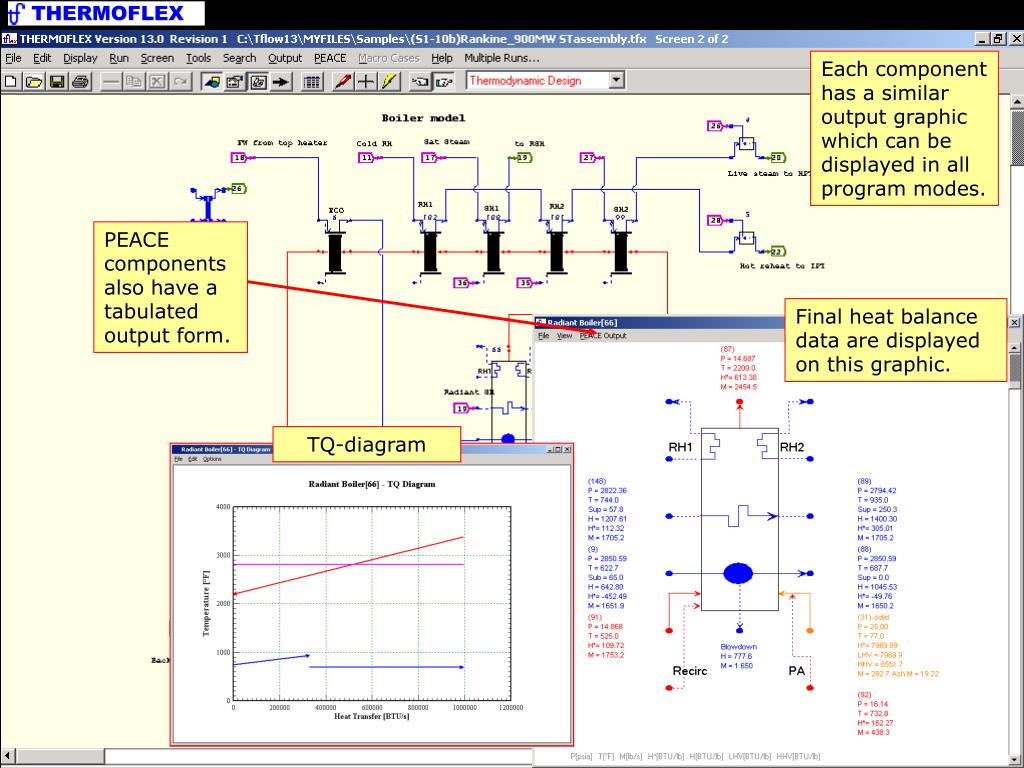
Task: Click the SH1 heat exchanger component
Action: [x=494, y=253]
